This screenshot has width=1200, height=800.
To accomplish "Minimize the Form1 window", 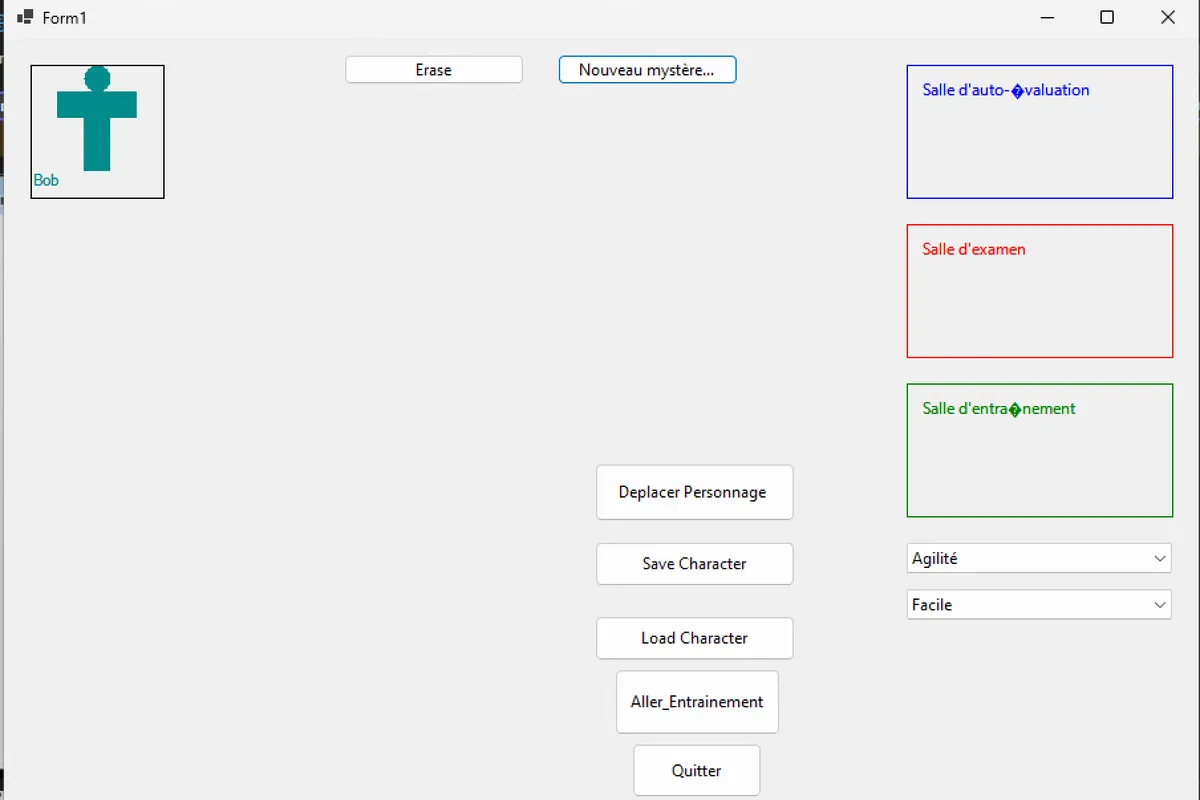I will tap(1048, 17).
